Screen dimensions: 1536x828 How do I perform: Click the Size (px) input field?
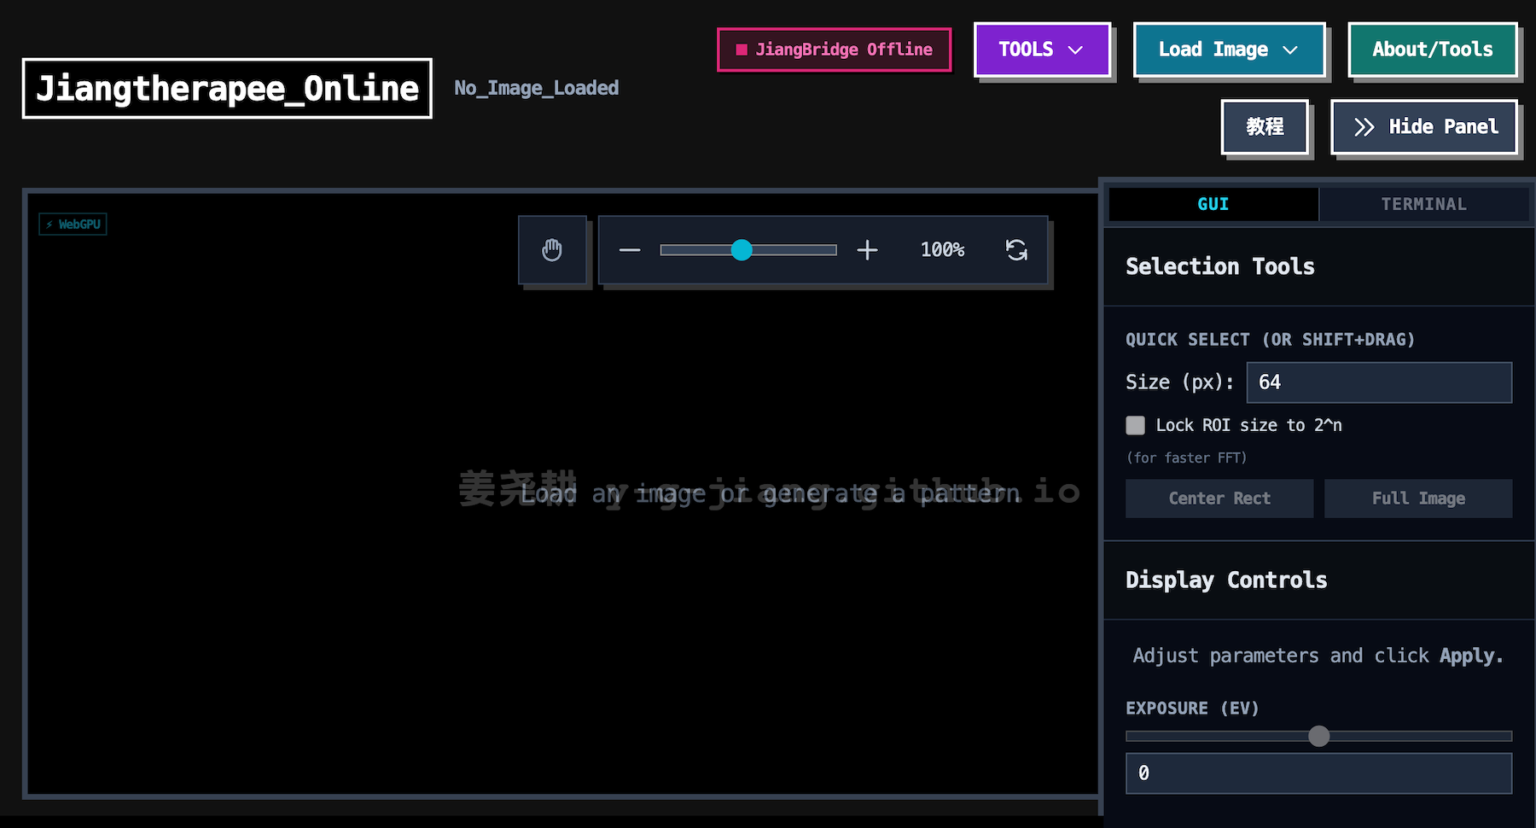(x=1378, y=382)
